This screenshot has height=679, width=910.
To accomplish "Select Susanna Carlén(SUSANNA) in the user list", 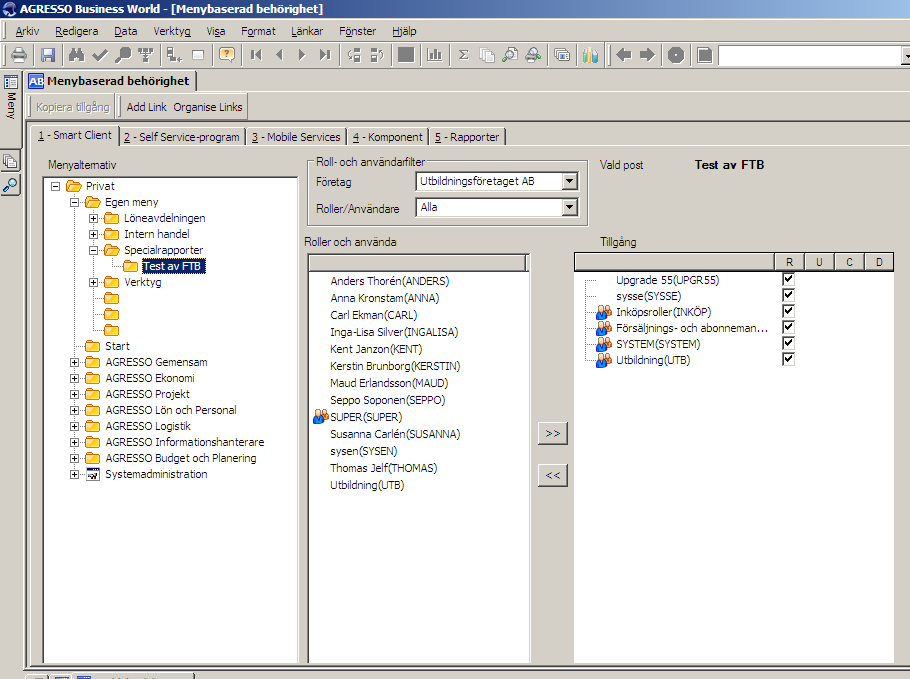I will (395, 434).
